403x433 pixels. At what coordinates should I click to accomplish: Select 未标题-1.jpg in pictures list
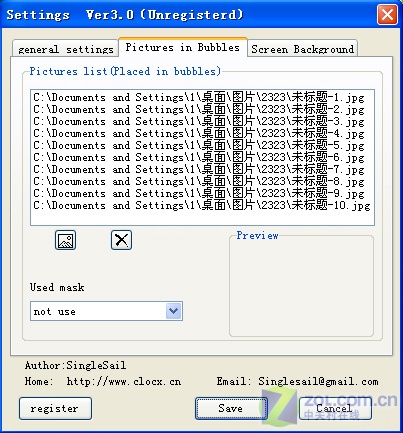pyautogui.click(x=199, y=97)
